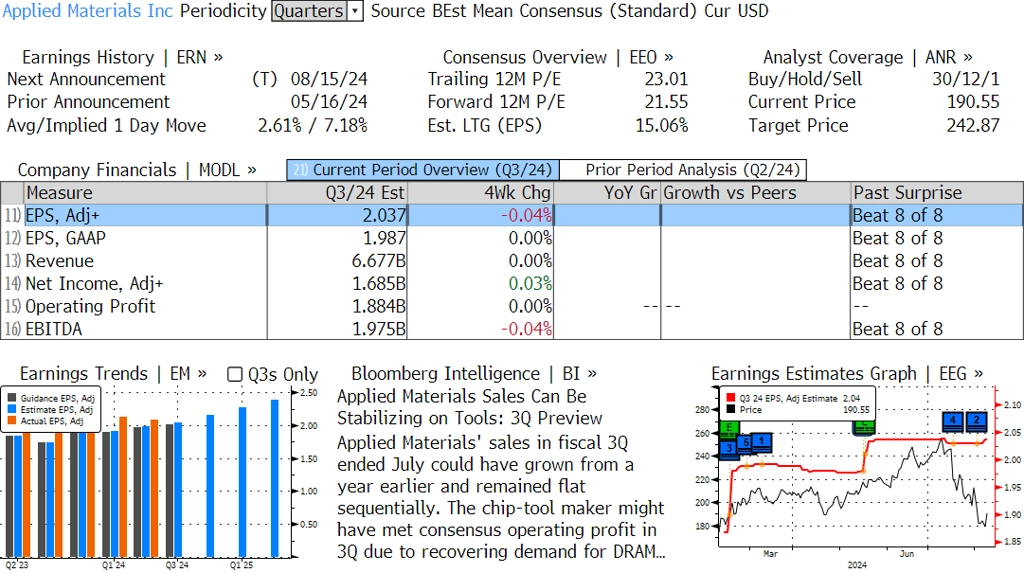Click the Est. LTG (EPS) value 15.06%
Viewport: 1024px width, 573px height.
click(x=662, y=126)
